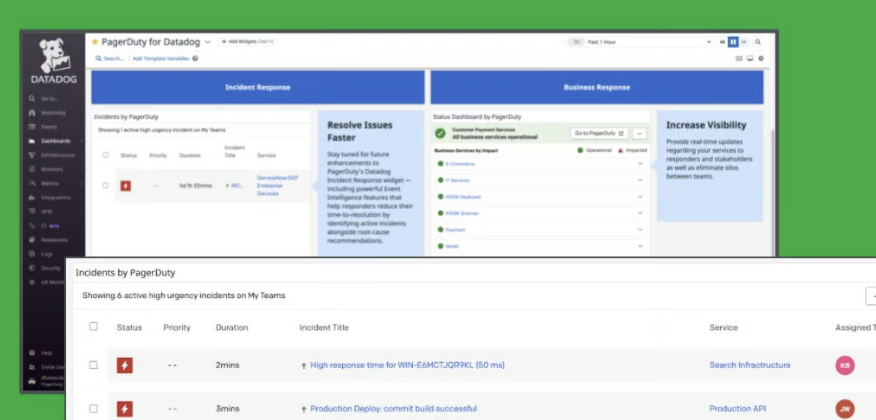Click the red status icon in the 2mins incident row

point(125,365)
